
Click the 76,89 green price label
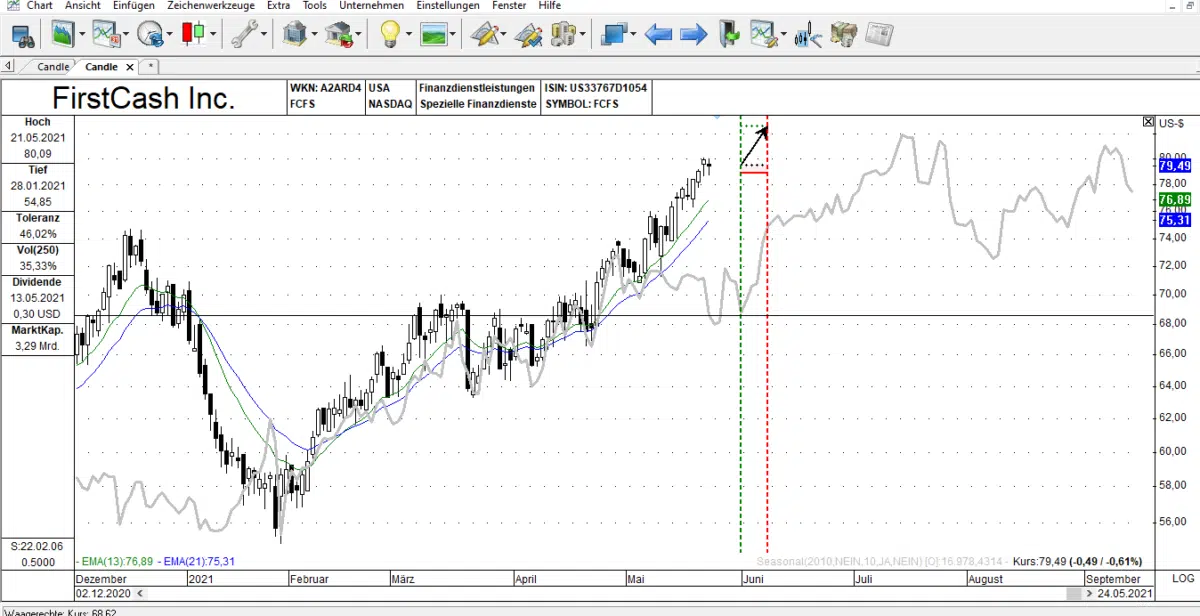[1175, 200]
